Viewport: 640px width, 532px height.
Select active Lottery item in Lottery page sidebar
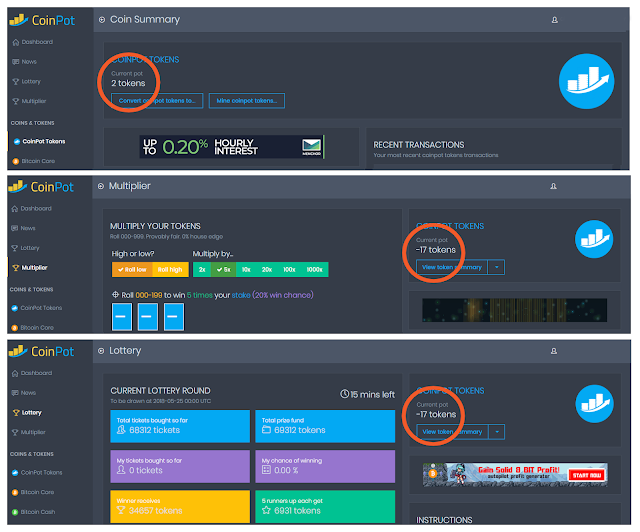coord(27,413)
